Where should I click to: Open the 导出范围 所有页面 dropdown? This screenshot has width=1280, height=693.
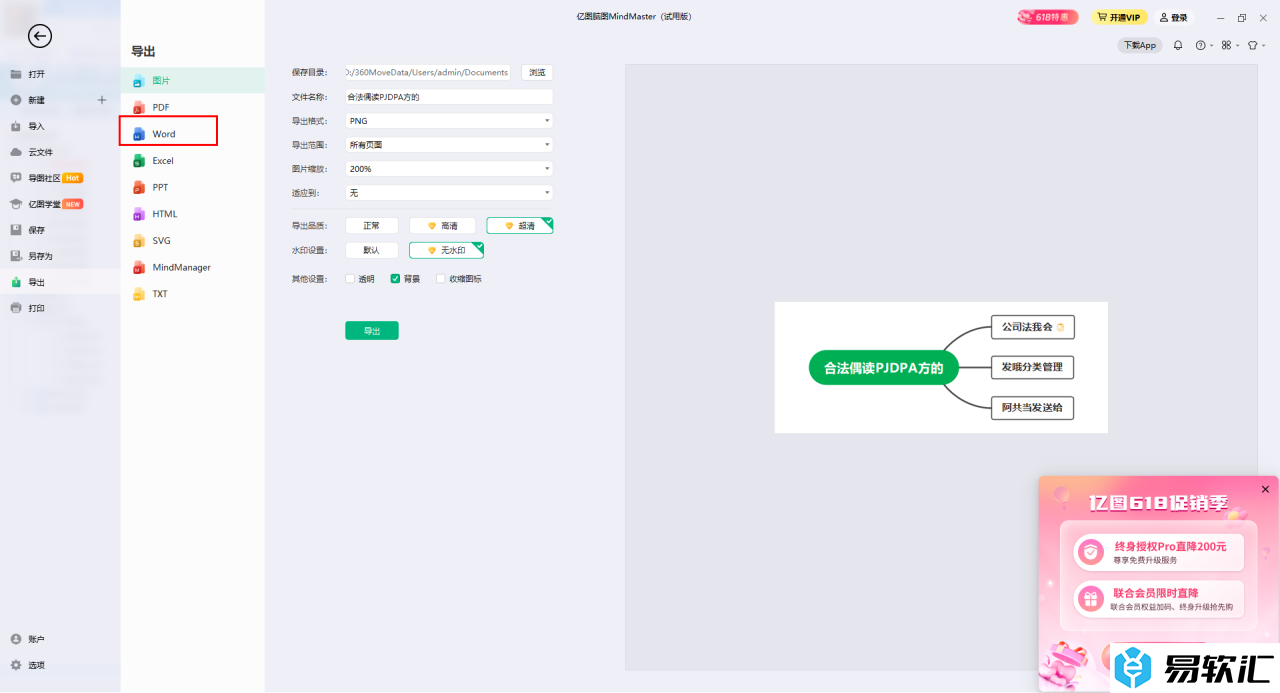449,145
